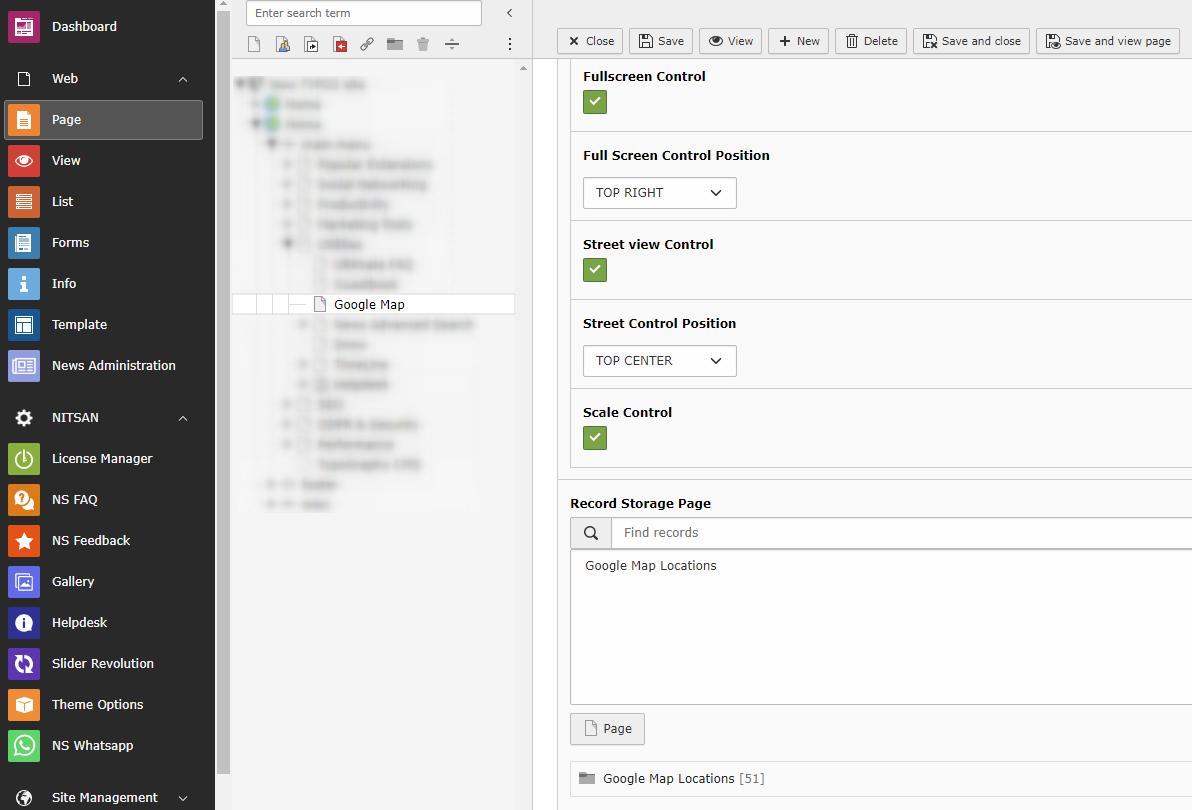Open the Web group label
The width and height of the screenshot is (1192, 810).
[65, 79]
